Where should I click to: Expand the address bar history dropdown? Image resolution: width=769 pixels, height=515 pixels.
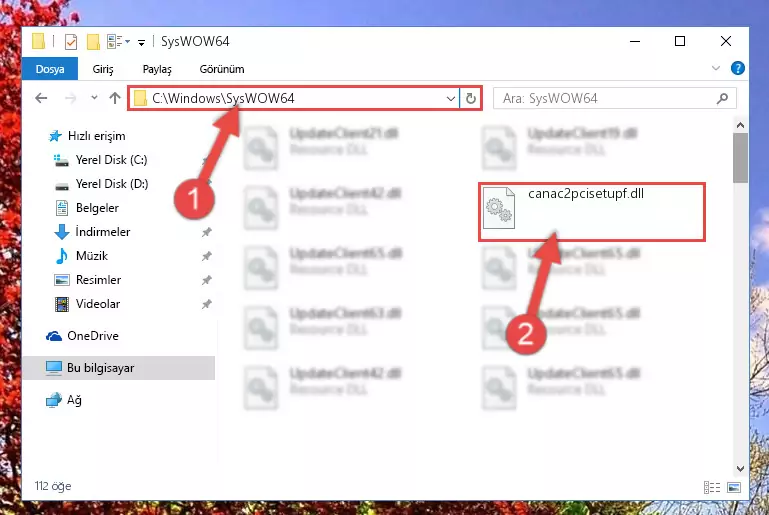(451, 99)
